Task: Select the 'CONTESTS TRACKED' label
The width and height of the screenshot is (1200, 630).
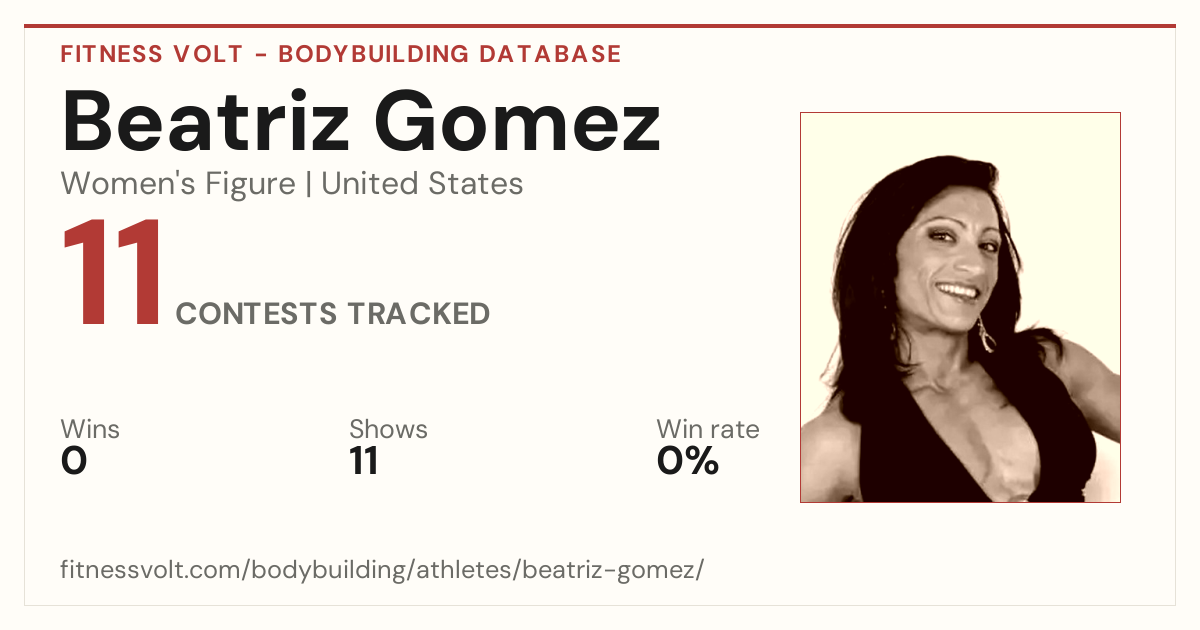Action: (x=333, y=314)
